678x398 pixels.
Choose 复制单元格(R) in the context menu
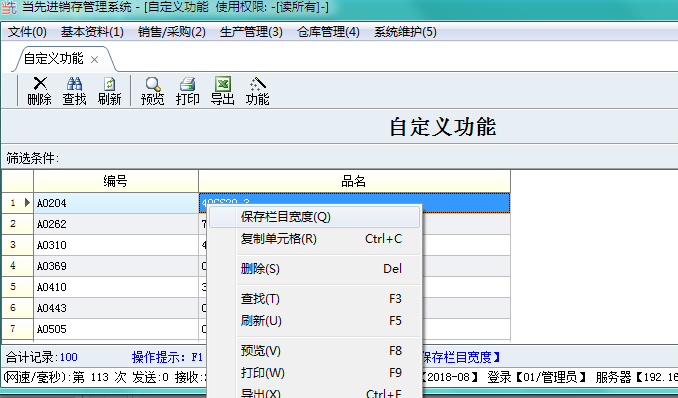[314, 238]
